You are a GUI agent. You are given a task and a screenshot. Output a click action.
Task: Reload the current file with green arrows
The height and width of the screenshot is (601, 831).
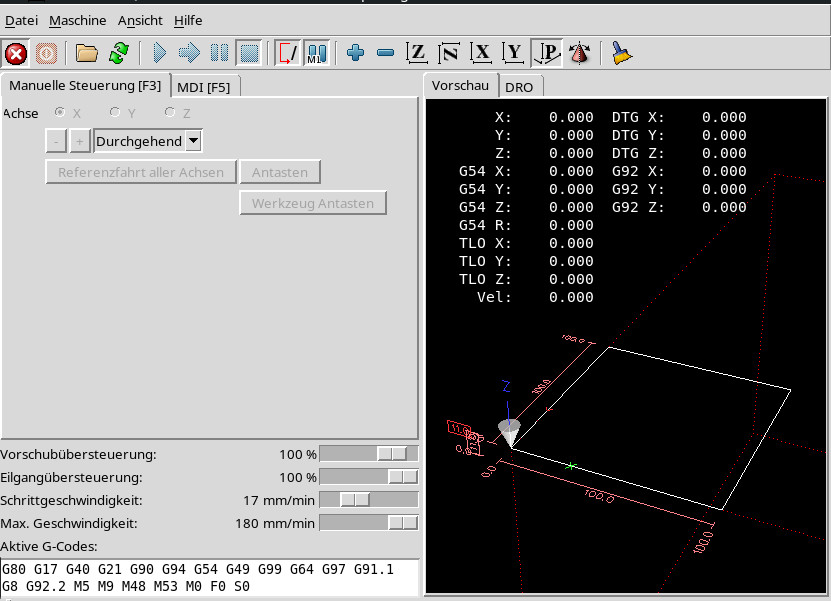[119, 54]
